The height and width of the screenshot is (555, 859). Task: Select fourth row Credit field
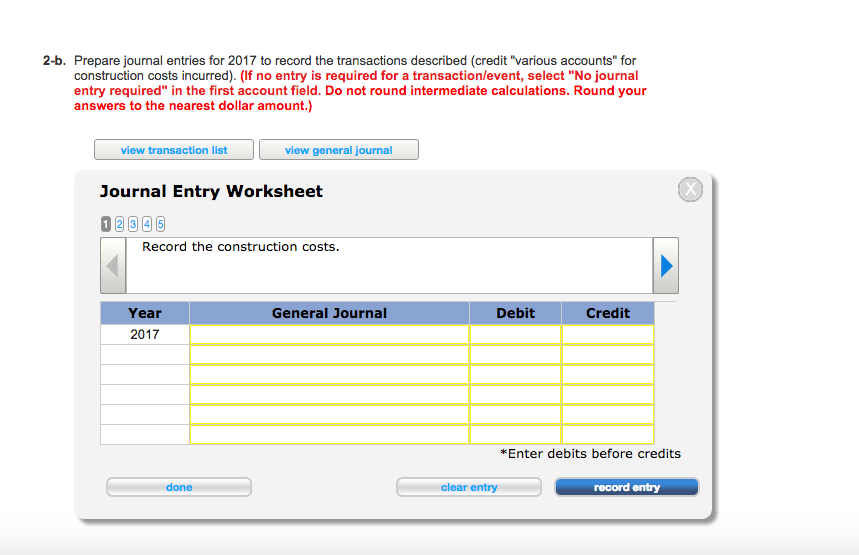pos(608,394)
